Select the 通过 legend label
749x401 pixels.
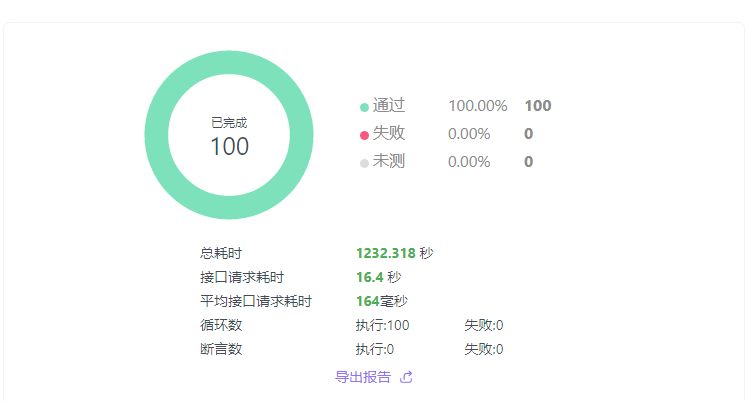(x=388, y=106)
